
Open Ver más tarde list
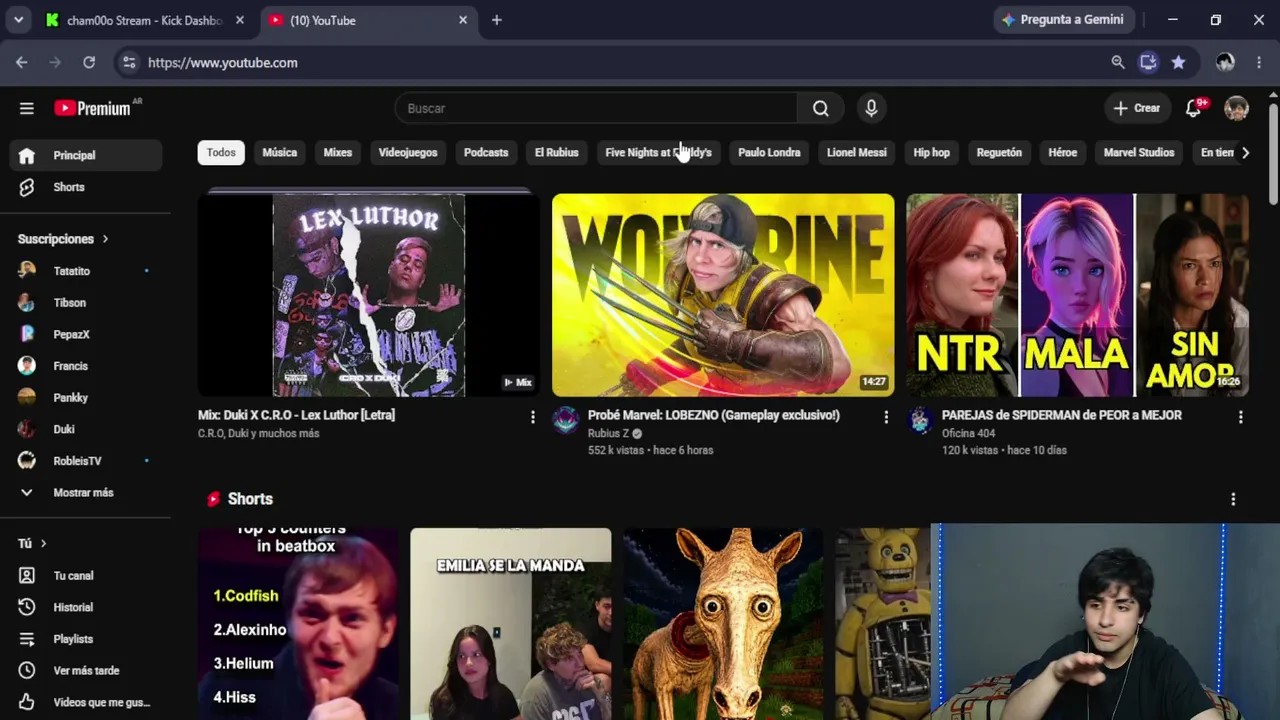point(85,671)
